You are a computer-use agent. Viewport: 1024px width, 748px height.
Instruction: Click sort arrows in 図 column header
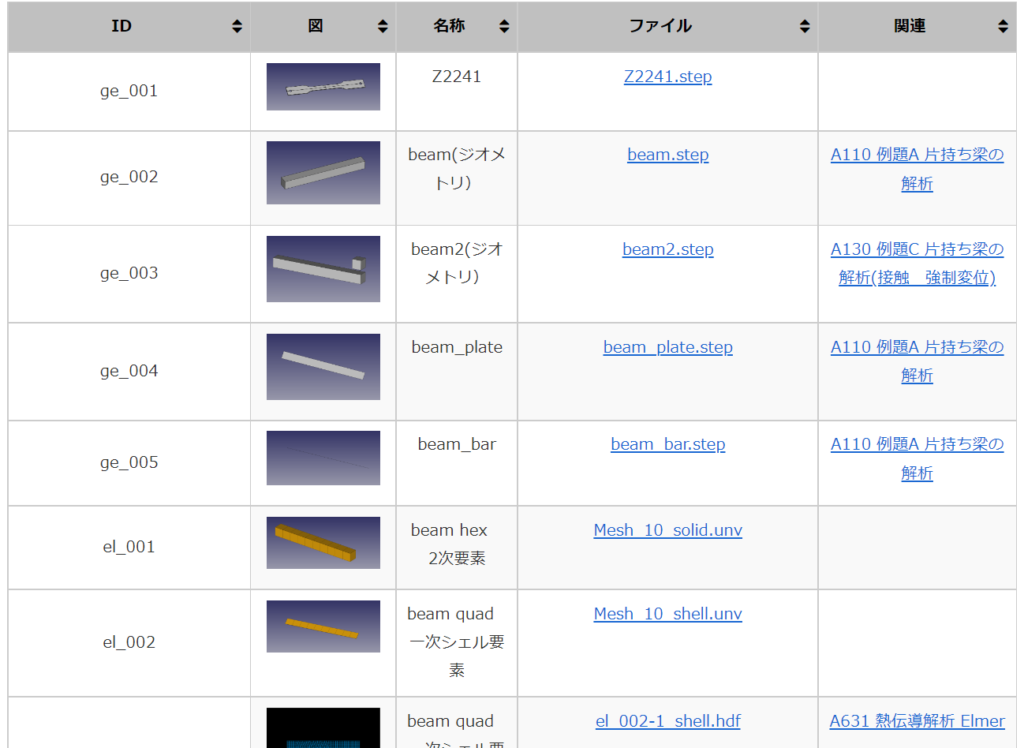coord(382,27)
